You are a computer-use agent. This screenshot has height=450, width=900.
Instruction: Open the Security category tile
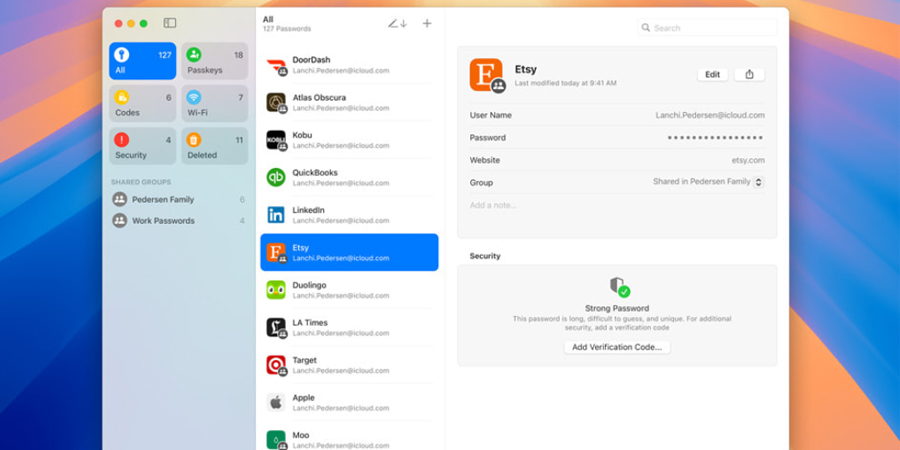pos(142,146)
